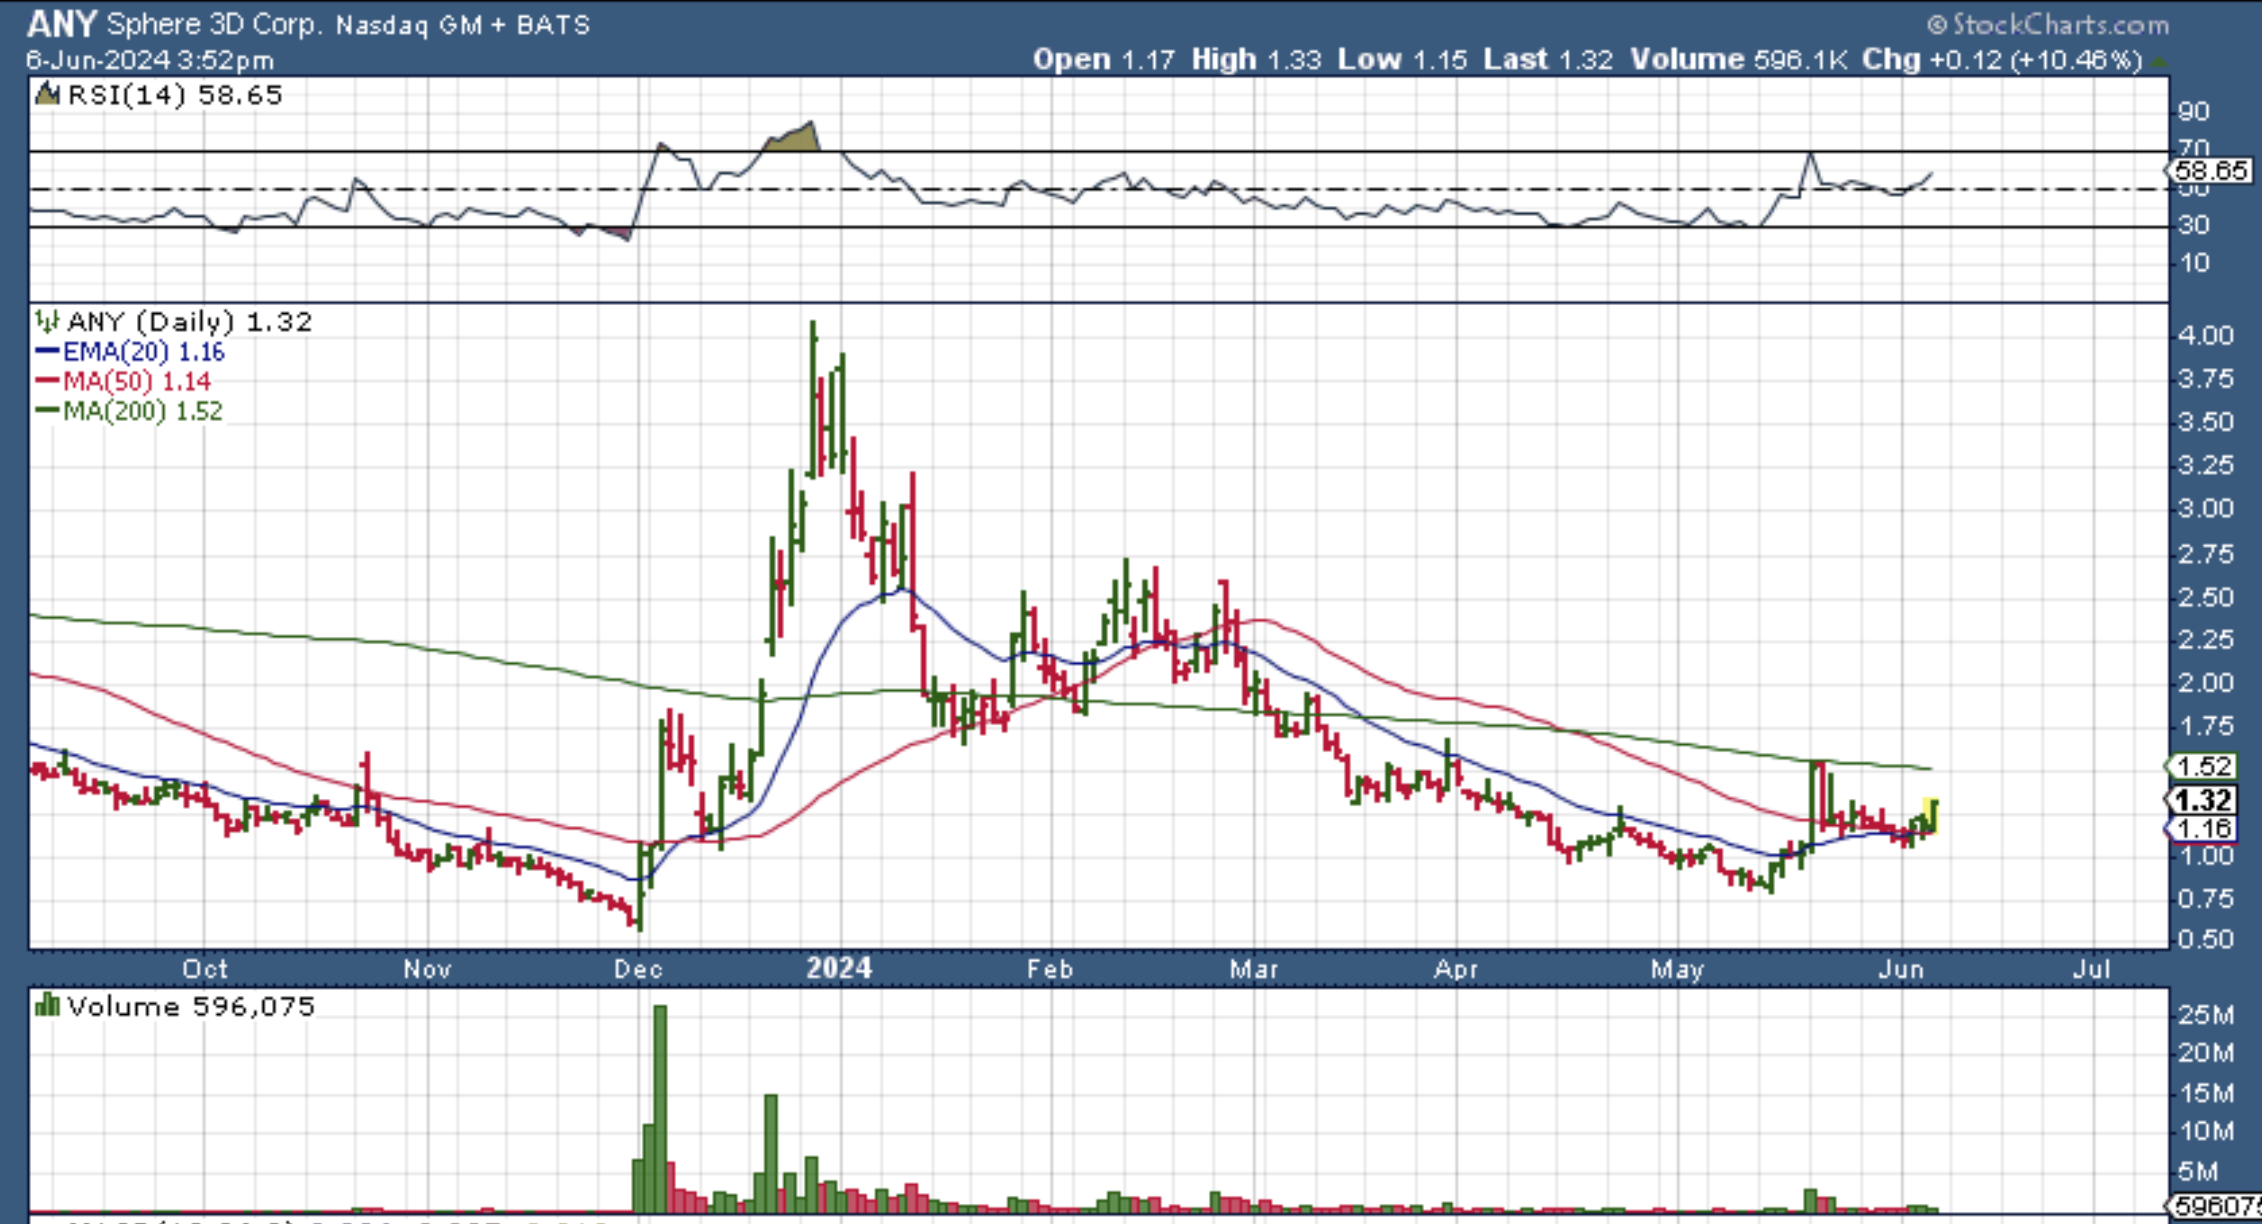This screenshot has width=2262, height=1224.
Task: Click the 58.65 RSI value tag
Action: tap(2210, 171)
